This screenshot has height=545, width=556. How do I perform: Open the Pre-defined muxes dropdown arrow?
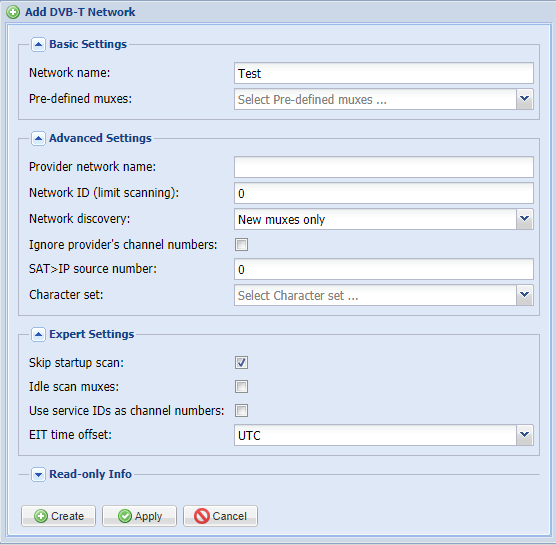click(524, 99)
